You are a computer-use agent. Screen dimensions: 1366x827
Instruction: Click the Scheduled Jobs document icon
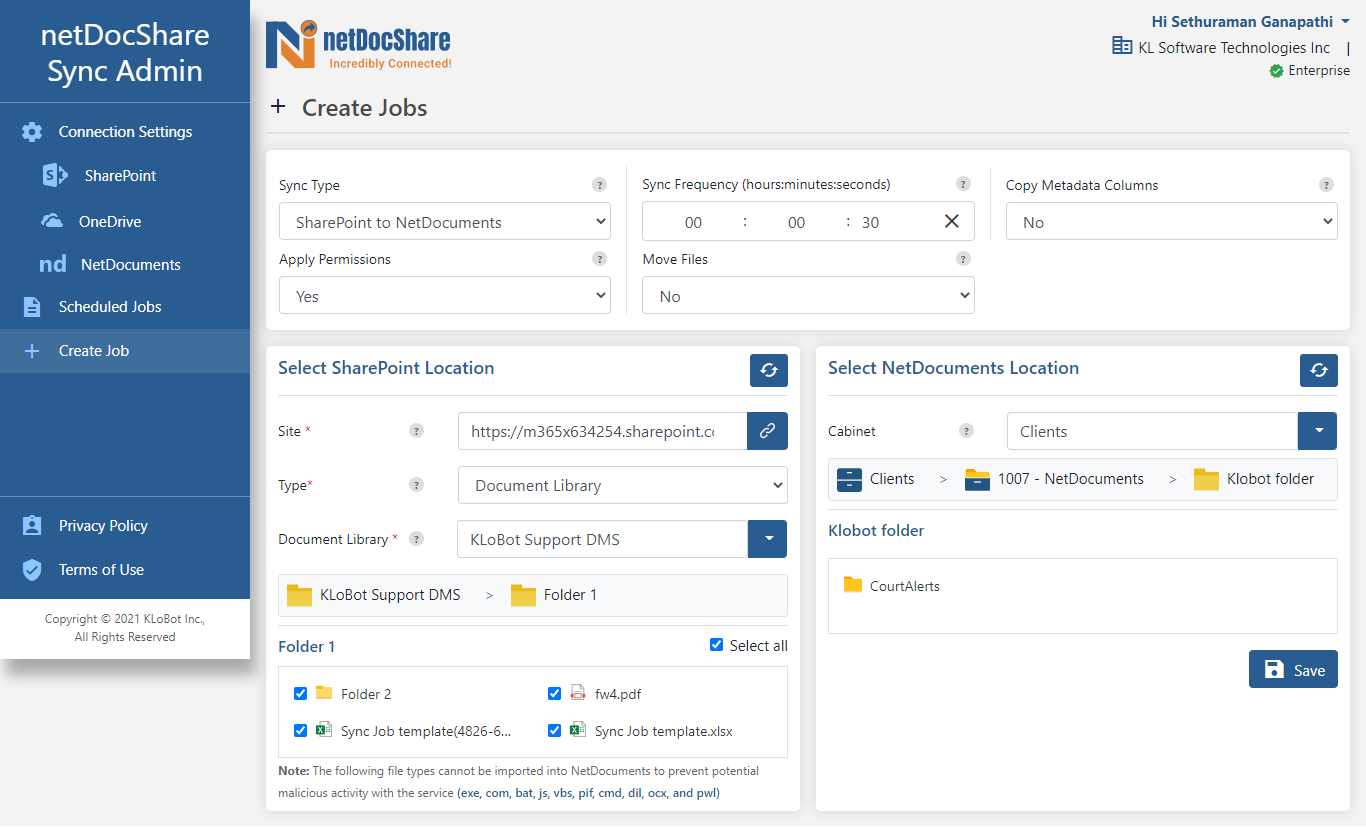(32, 307)
